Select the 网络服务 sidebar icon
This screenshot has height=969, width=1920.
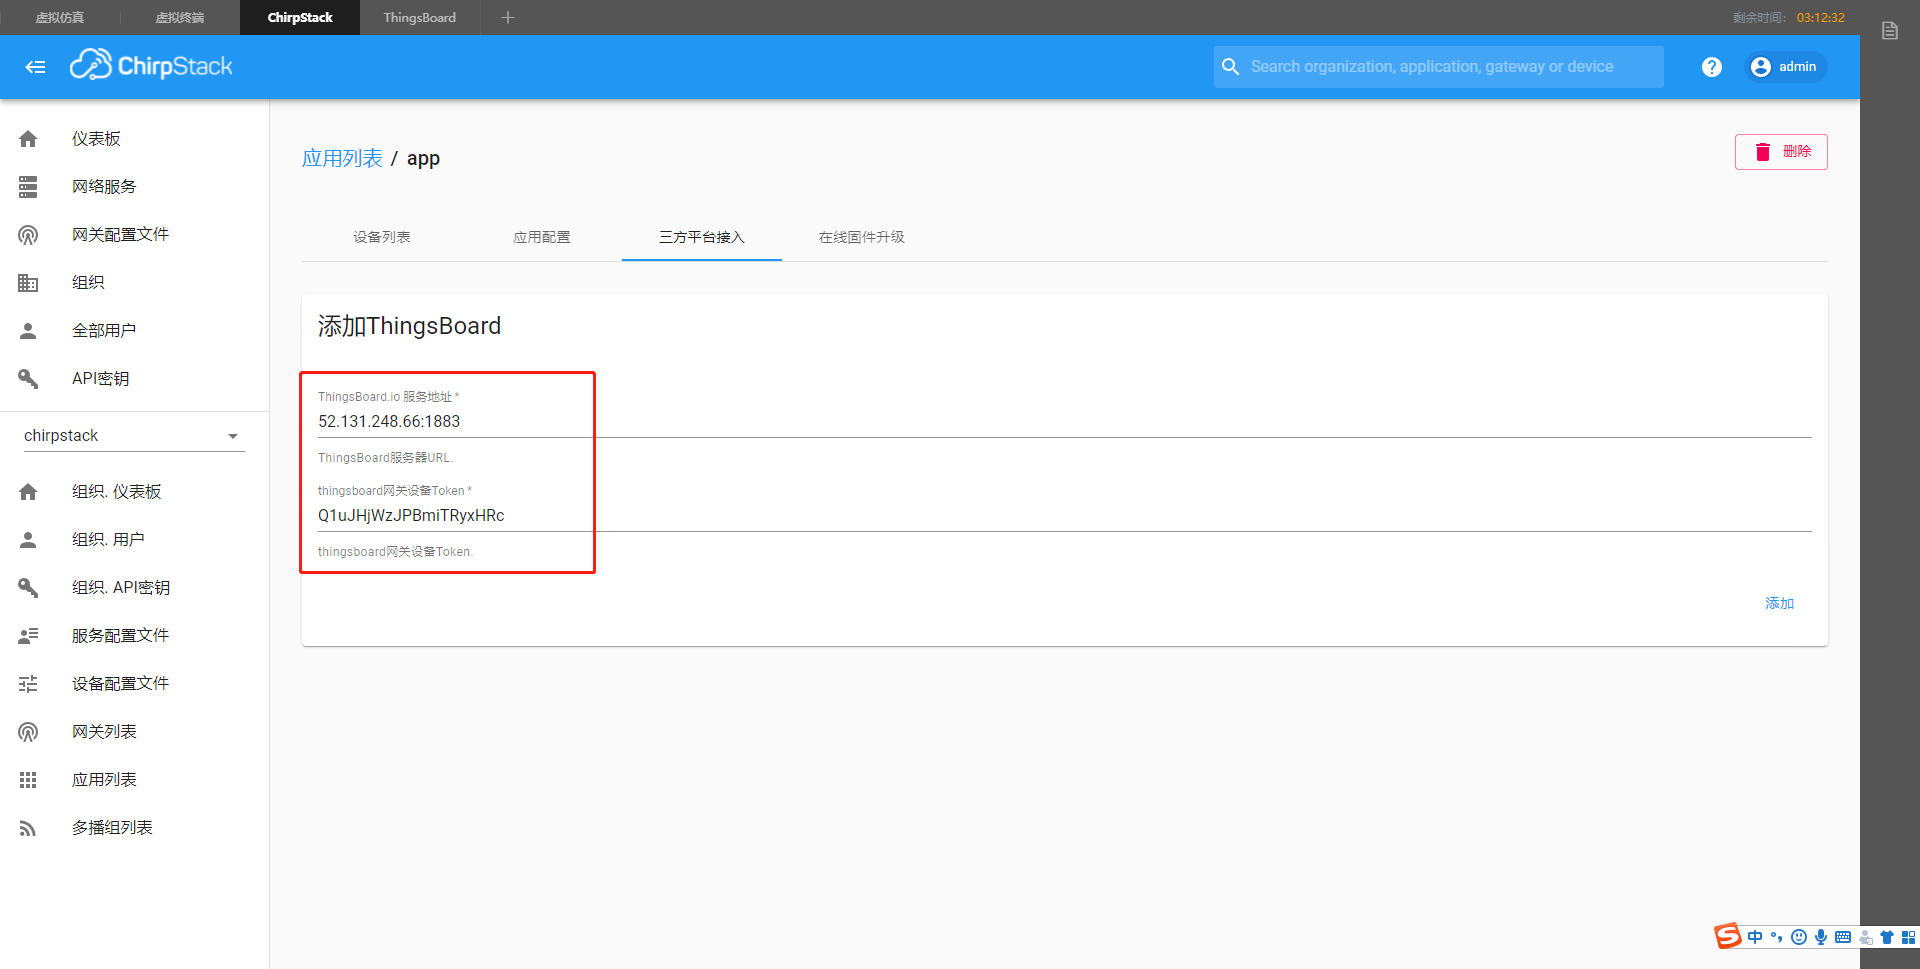click(27, 186)
